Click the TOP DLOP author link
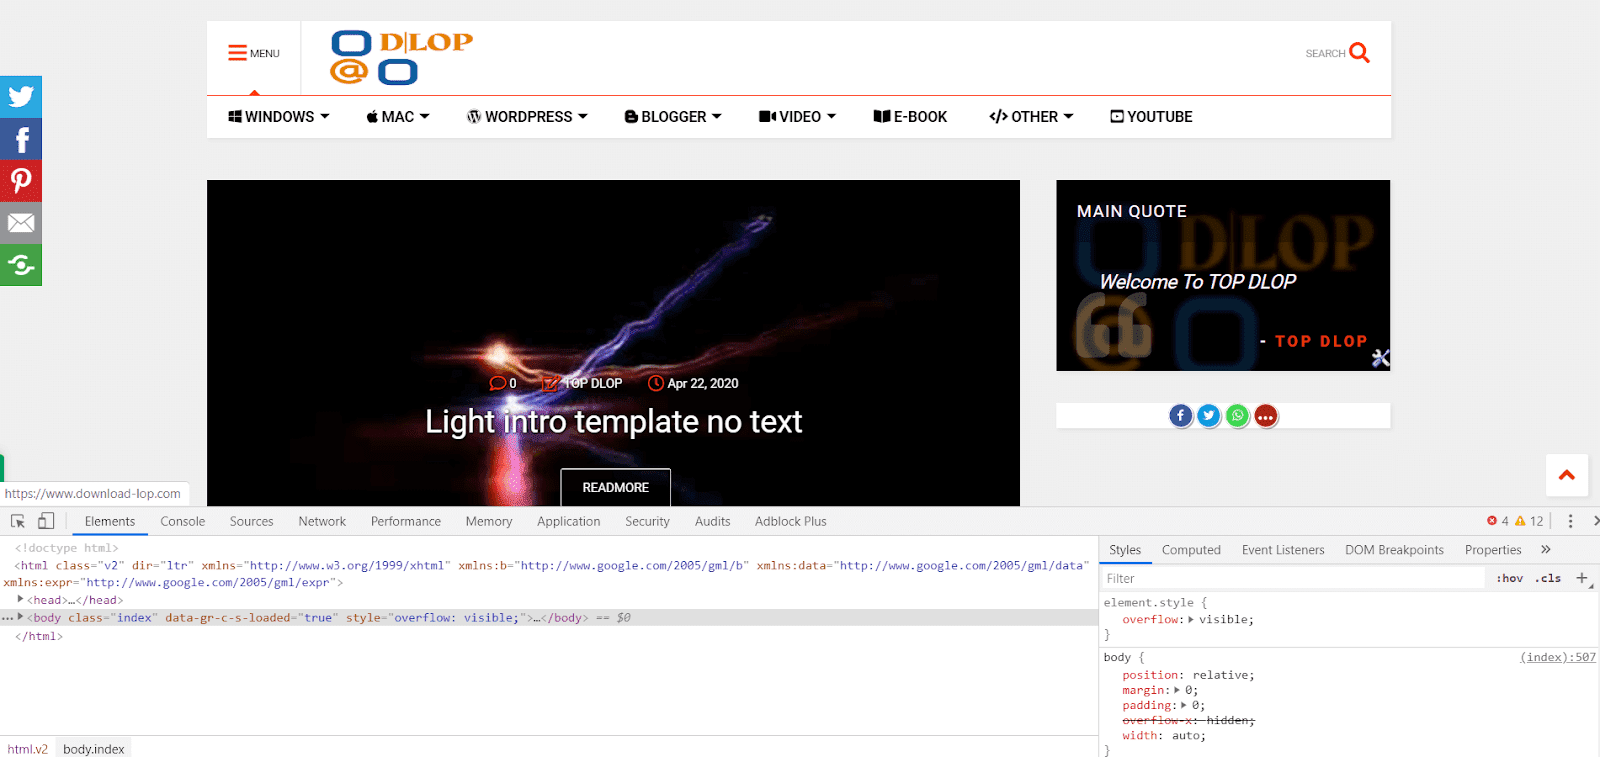 593,383
